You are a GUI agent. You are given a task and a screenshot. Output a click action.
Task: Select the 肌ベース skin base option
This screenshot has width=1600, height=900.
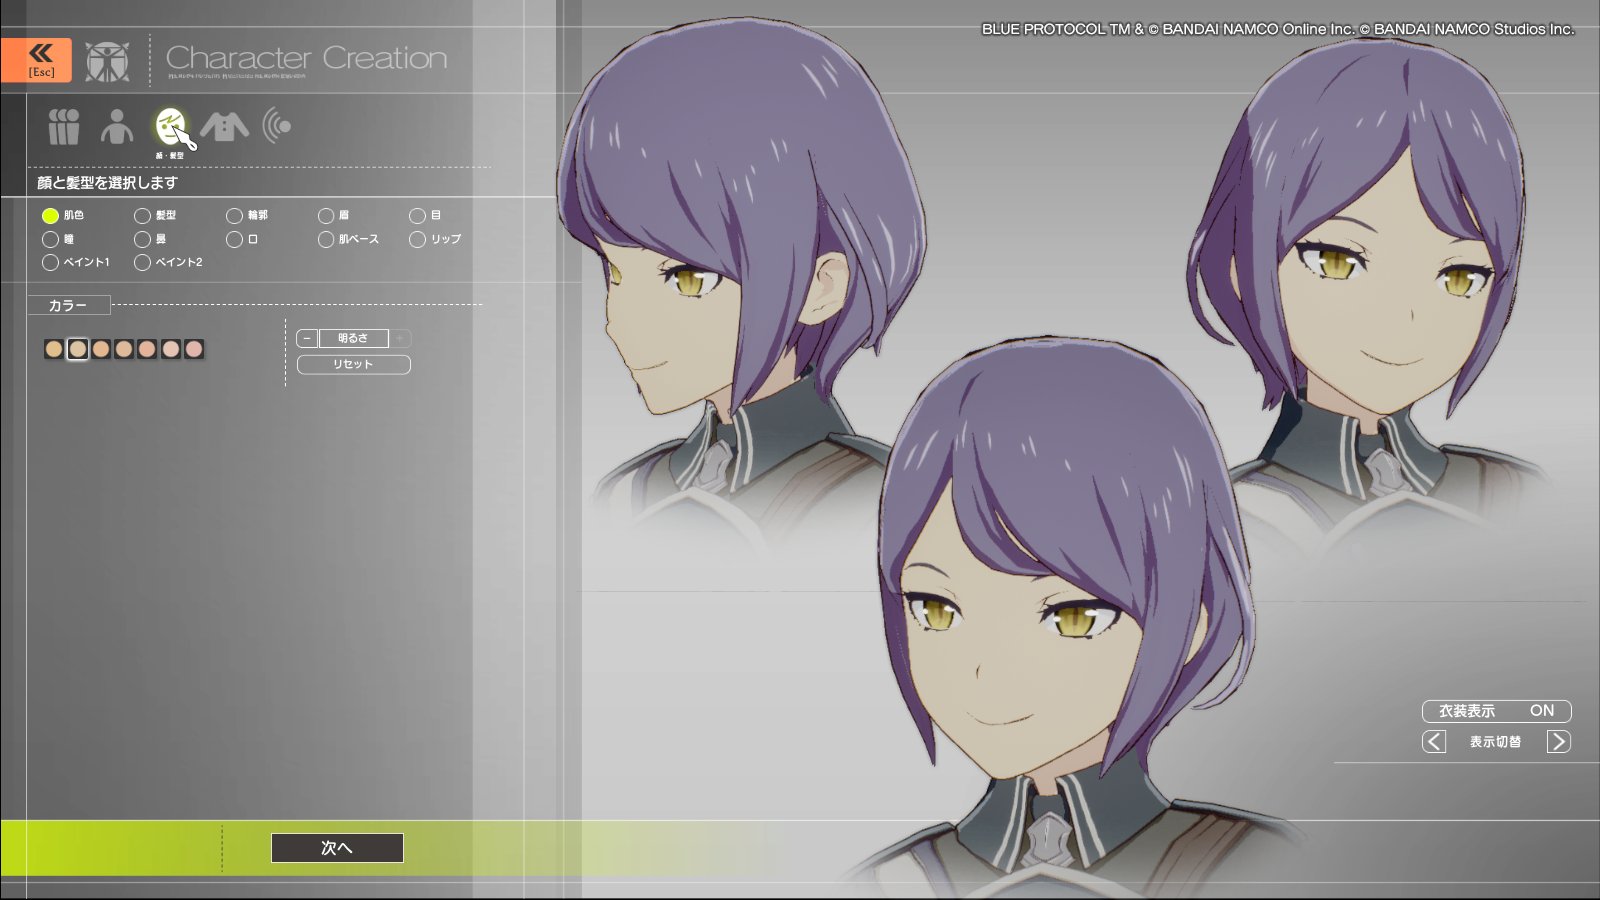click(x=349, y=239)
